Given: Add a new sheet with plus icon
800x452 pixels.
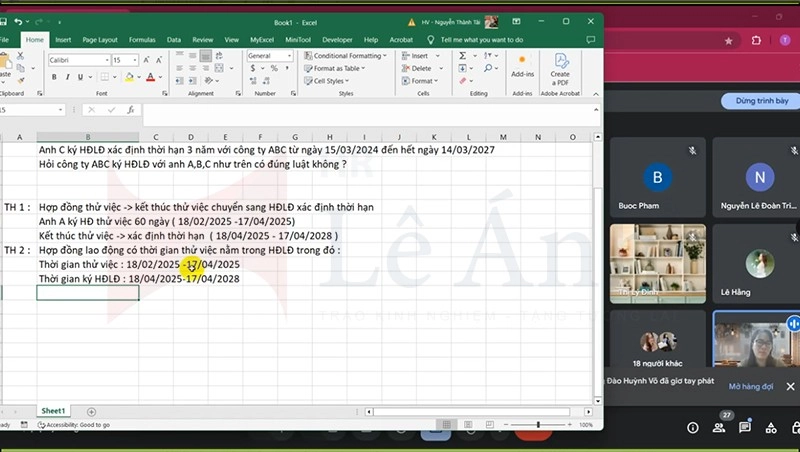Looking at the screenshot, I should point(92,411).
